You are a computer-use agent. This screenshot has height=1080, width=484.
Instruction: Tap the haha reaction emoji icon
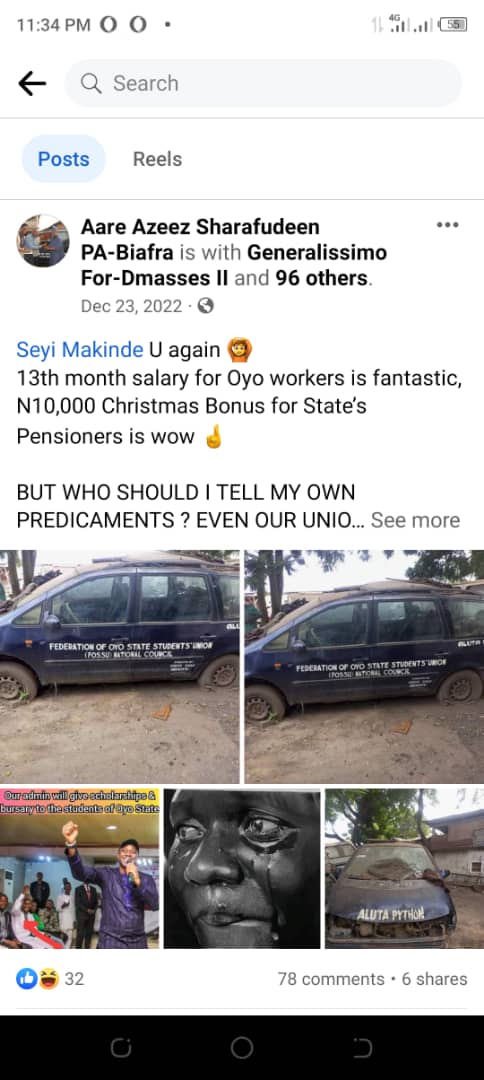(x=48, y=978)
